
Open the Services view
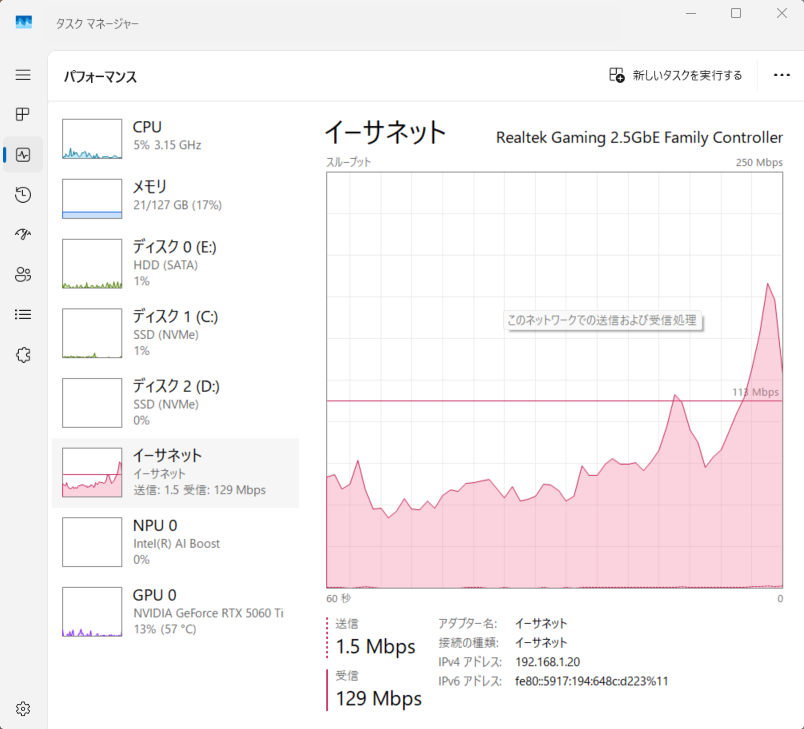click(22, 354)
